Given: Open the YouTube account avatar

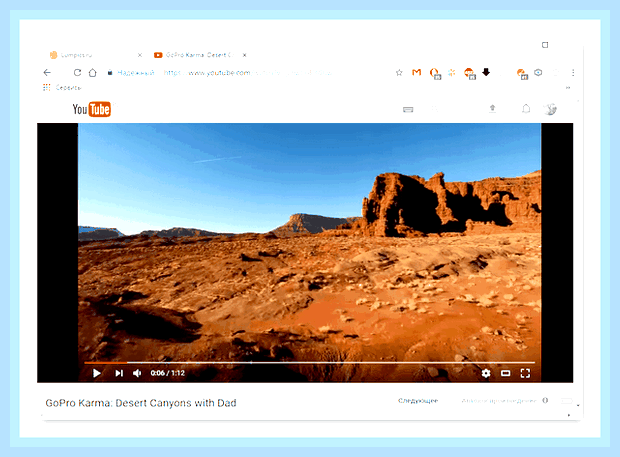Looking at the screenshot, I should coord(550,109).
